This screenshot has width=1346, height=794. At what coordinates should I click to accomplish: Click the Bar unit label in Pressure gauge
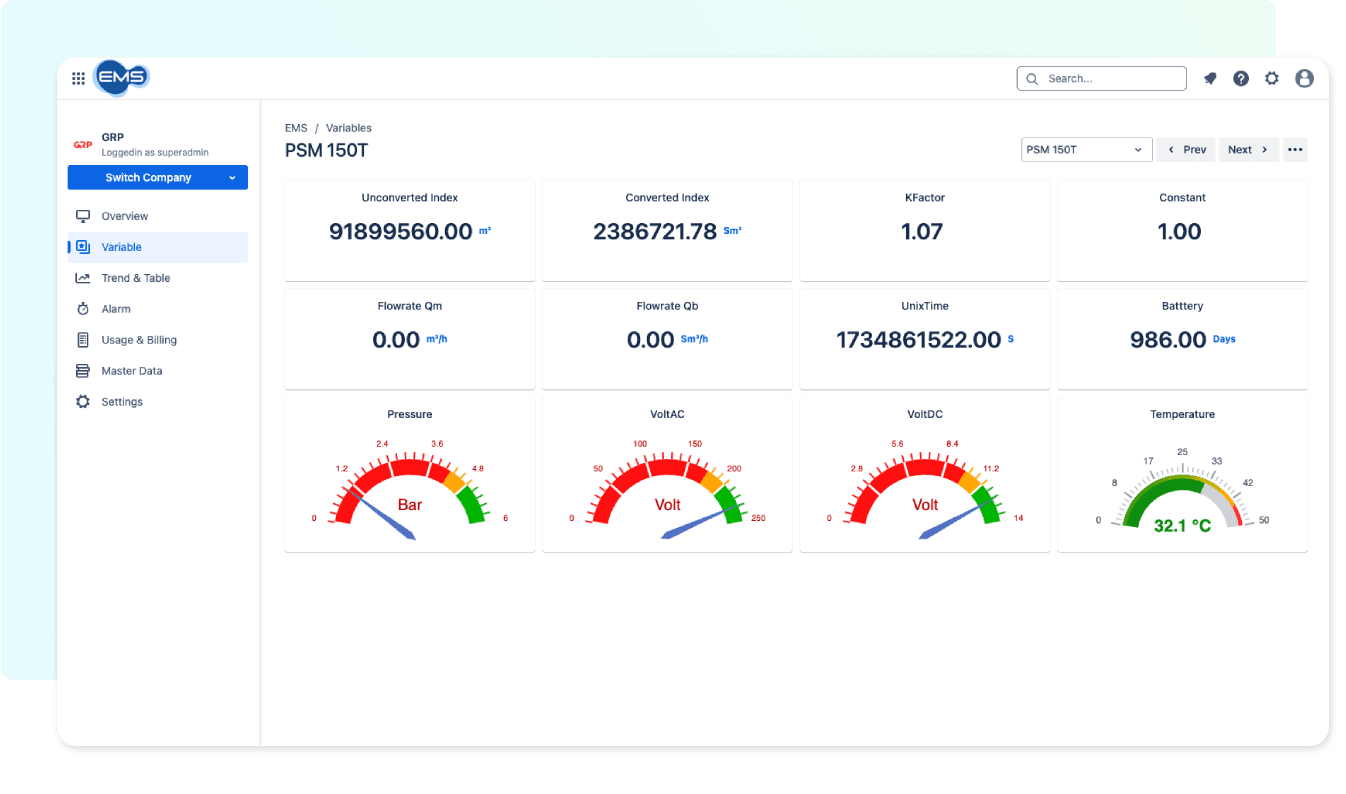click(410, 505)
